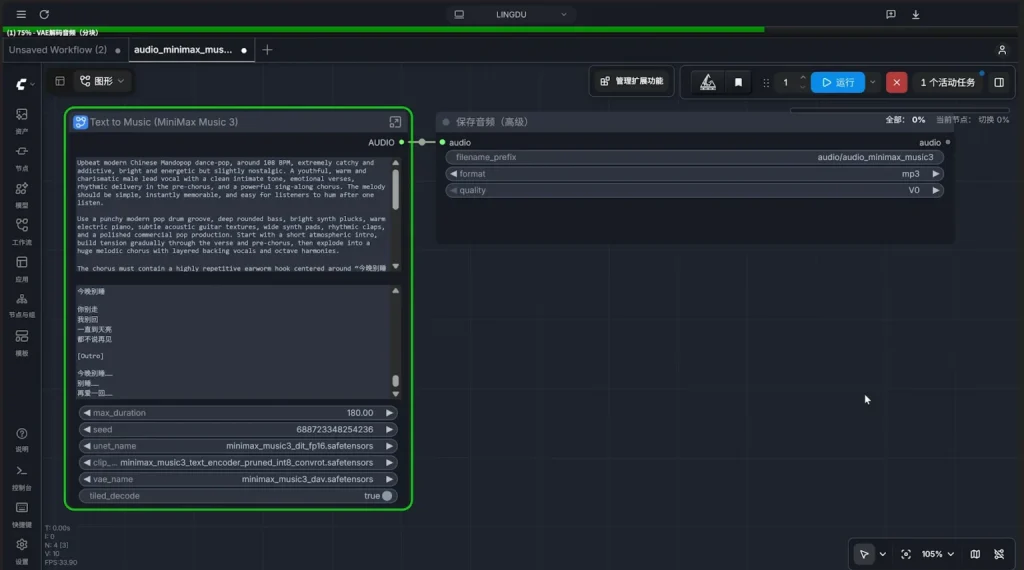Open the Settings (设置) gear icon
This screenshot has width=1024, height=570.
22,551
